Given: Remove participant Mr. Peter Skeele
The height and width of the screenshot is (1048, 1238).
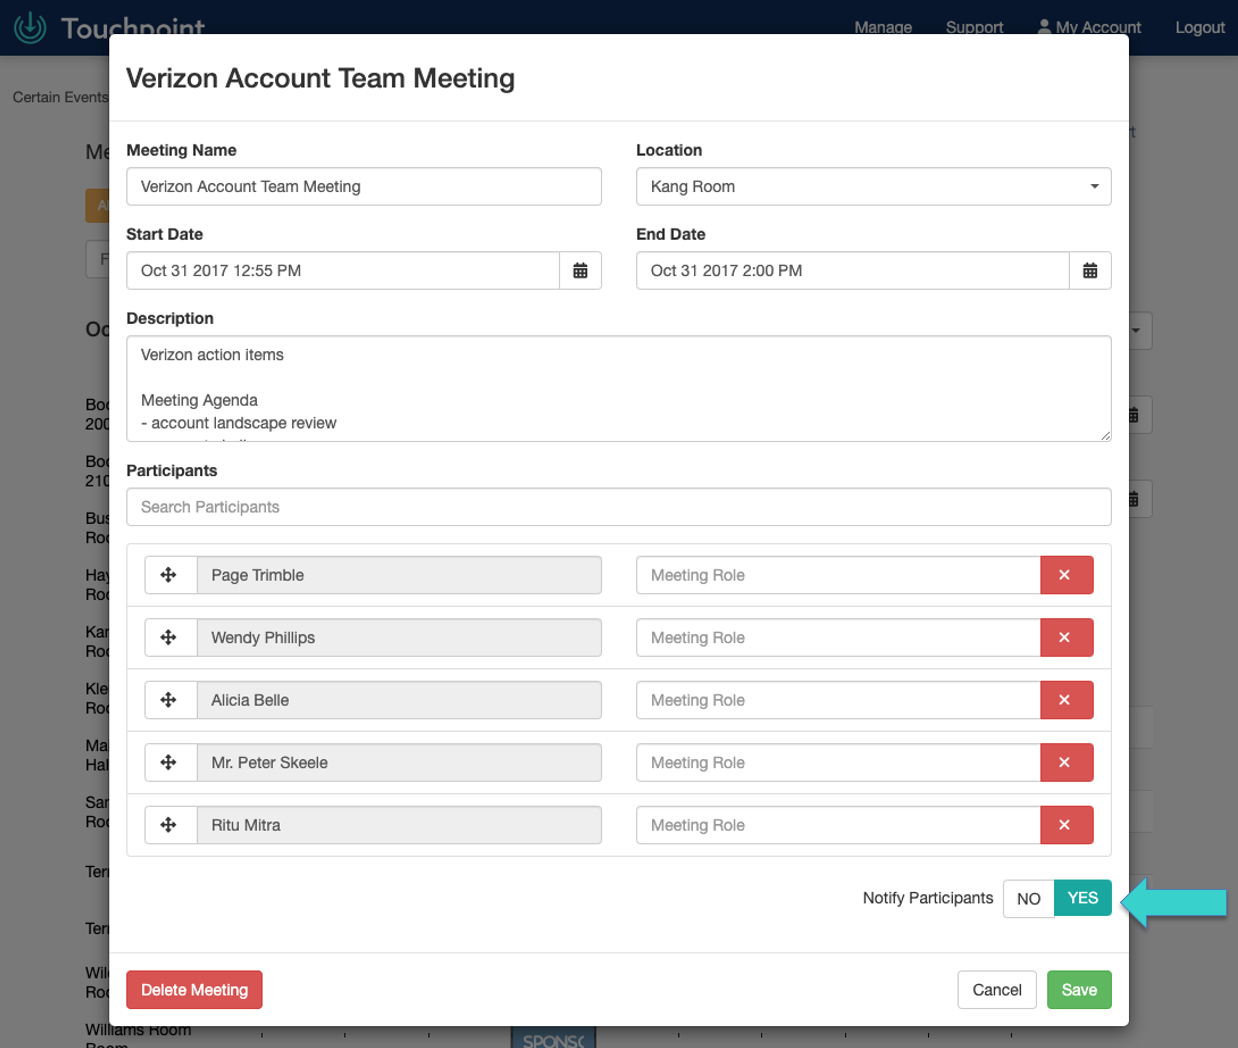Looking at the screenshot, I should [1066, 763].
